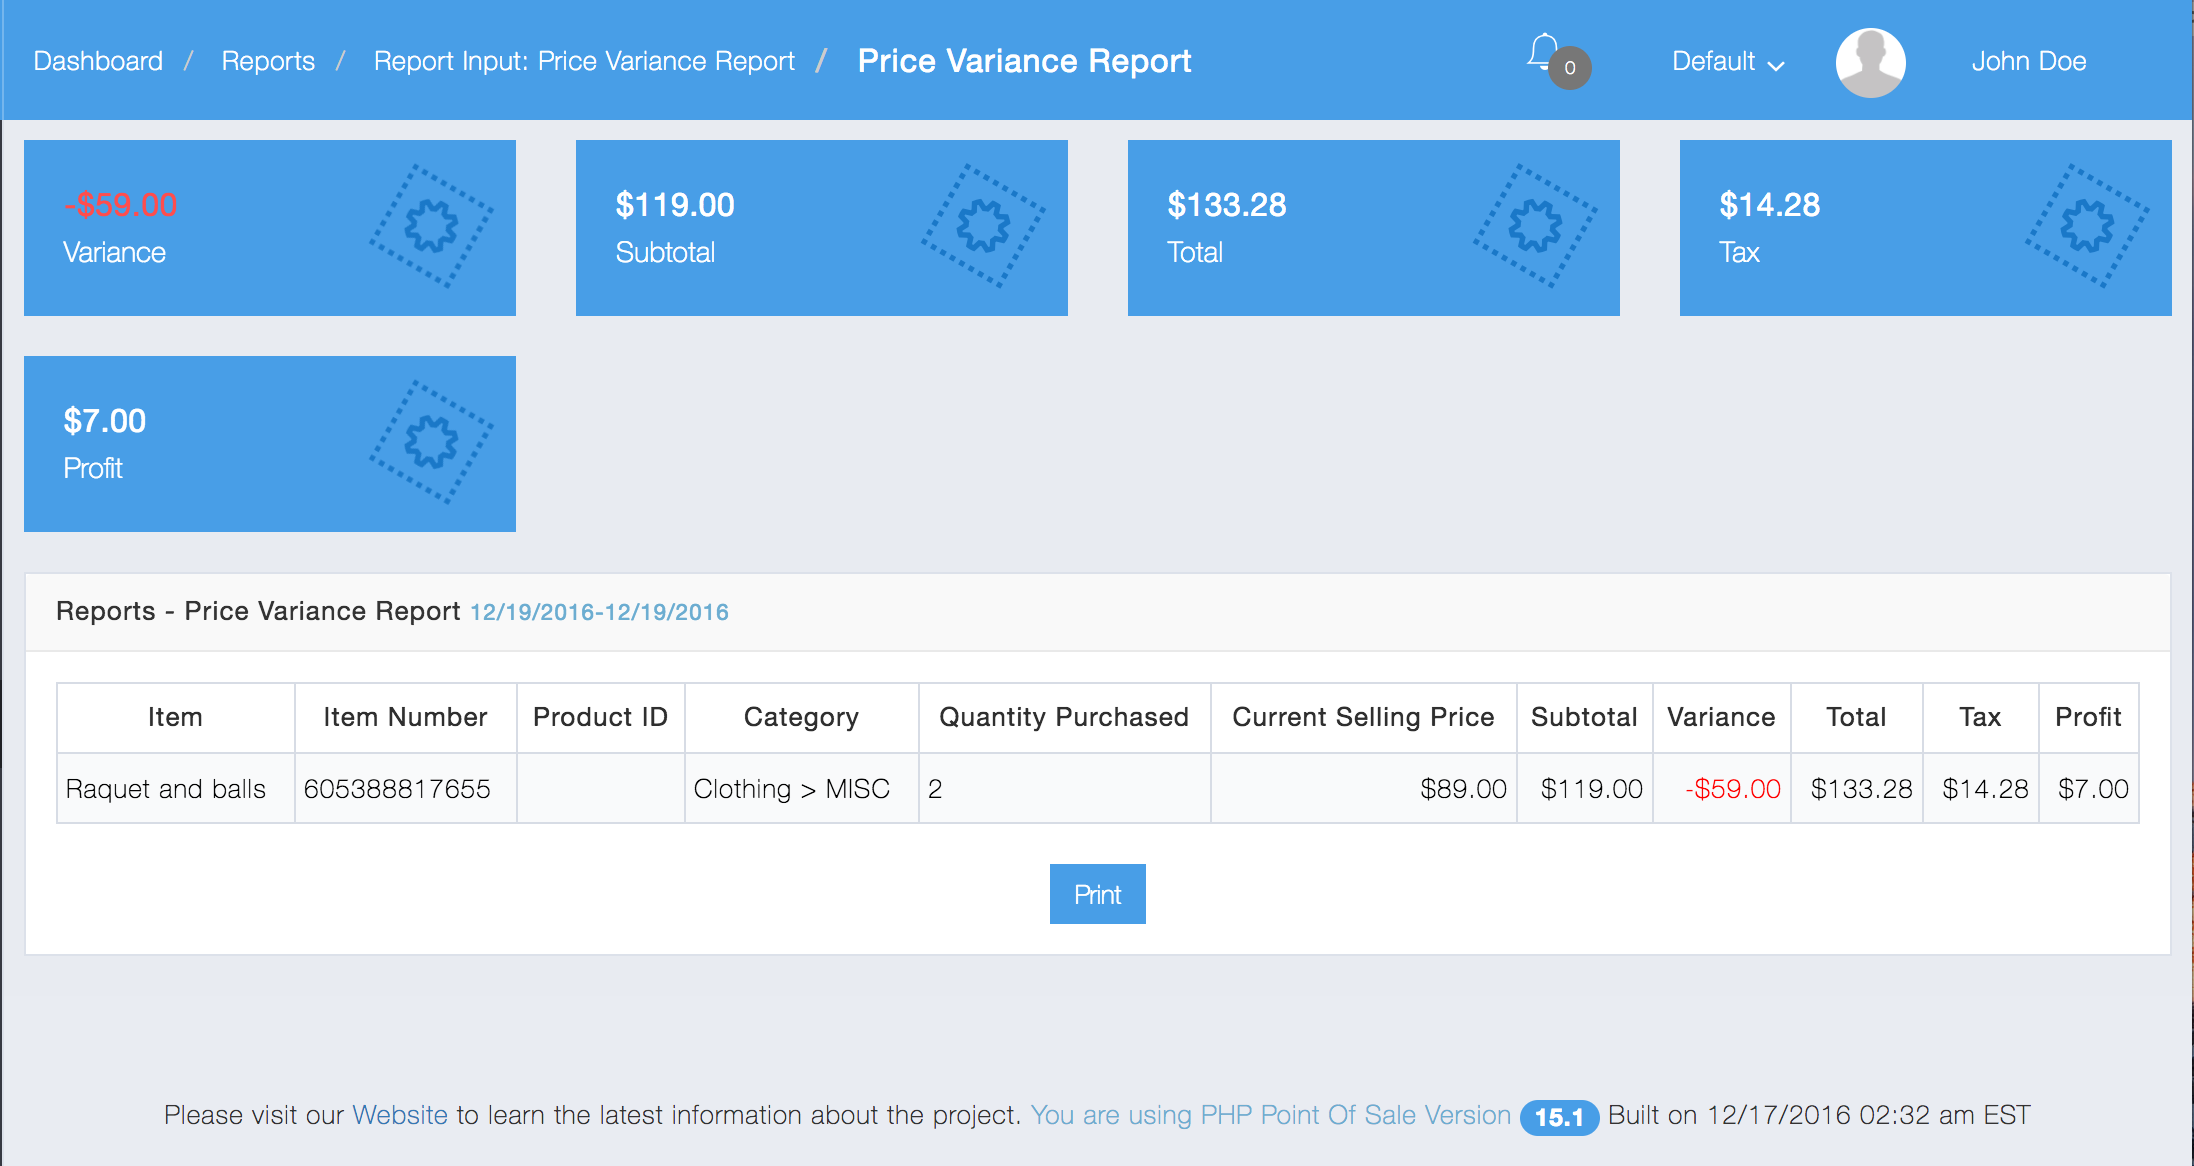Click the notification count badge
Viewport: 2194px width, 1166px height.
pos(1570,68)
